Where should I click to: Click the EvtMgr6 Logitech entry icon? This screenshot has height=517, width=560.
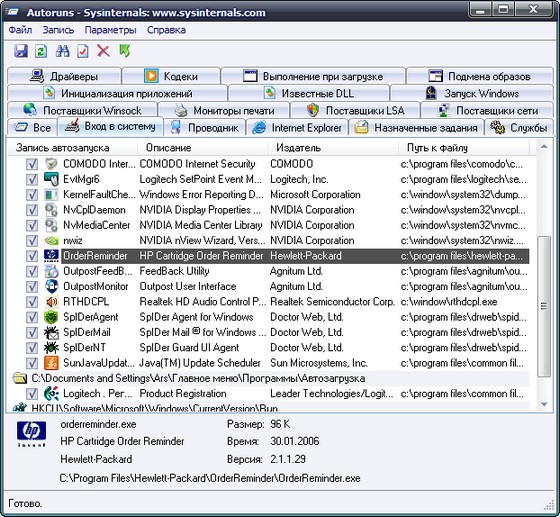(x=51, y=179)
